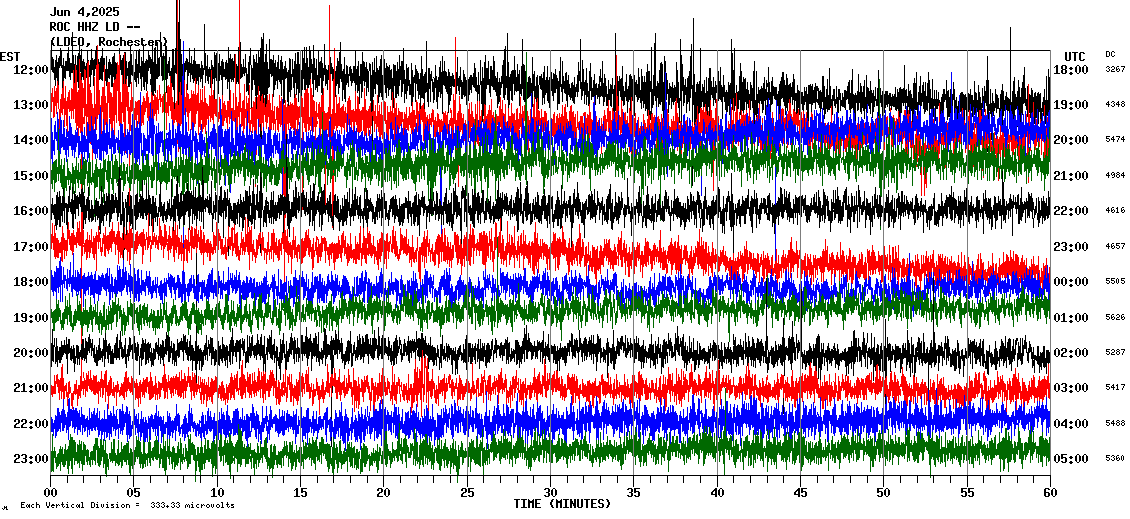The height and width of the screenshot is (519, 1130).
Task: Select the 23:00 EST row label
Action: [31, 459]
